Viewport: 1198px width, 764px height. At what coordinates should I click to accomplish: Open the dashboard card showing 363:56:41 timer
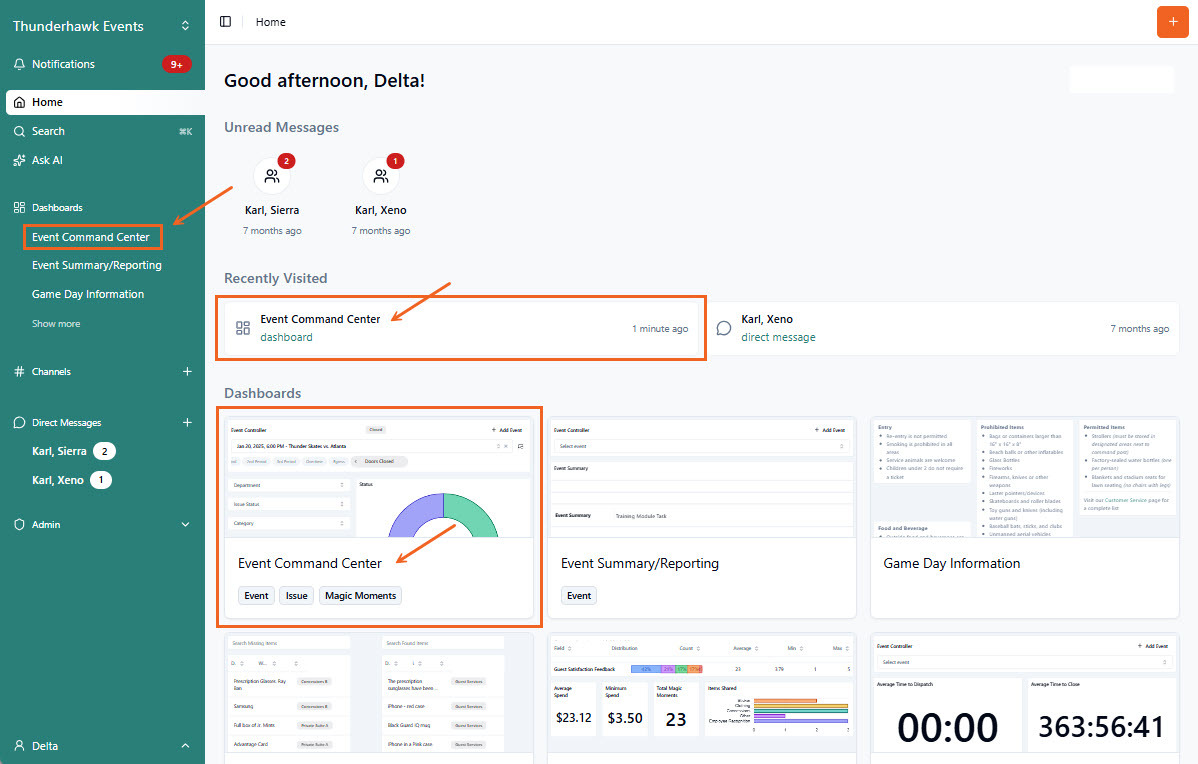[1025, 698]
